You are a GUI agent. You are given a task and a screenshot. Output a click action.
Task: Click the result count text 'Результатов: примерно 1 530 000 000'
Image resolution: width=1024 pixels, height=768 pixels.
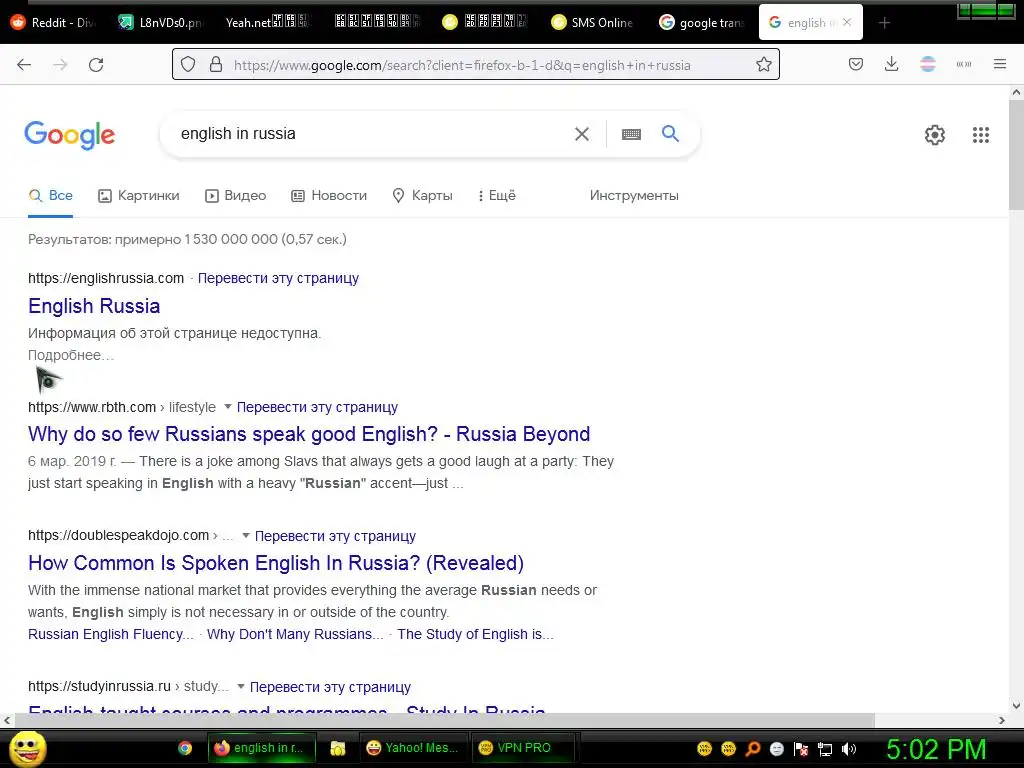pos(153,239)
